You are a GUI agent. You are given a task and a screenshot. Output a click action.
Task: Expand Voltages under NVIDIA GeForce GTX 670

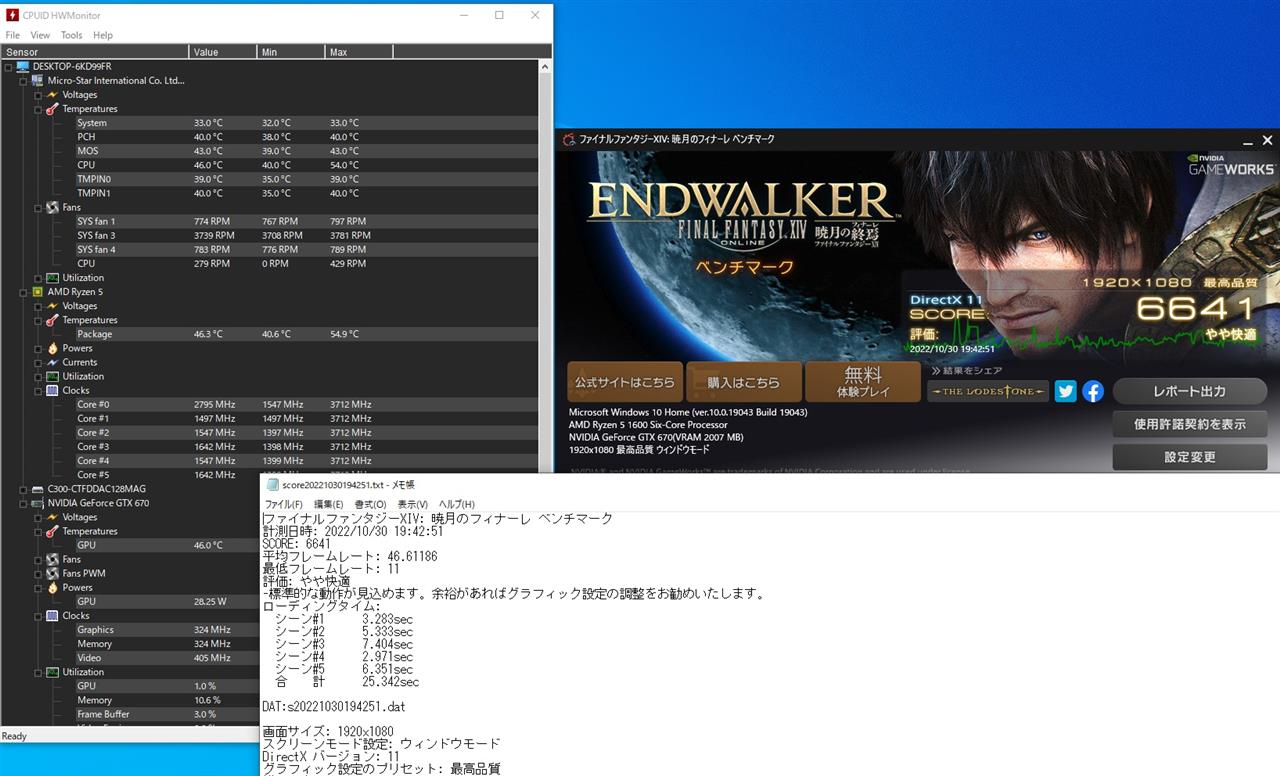[x=39, y=517]
